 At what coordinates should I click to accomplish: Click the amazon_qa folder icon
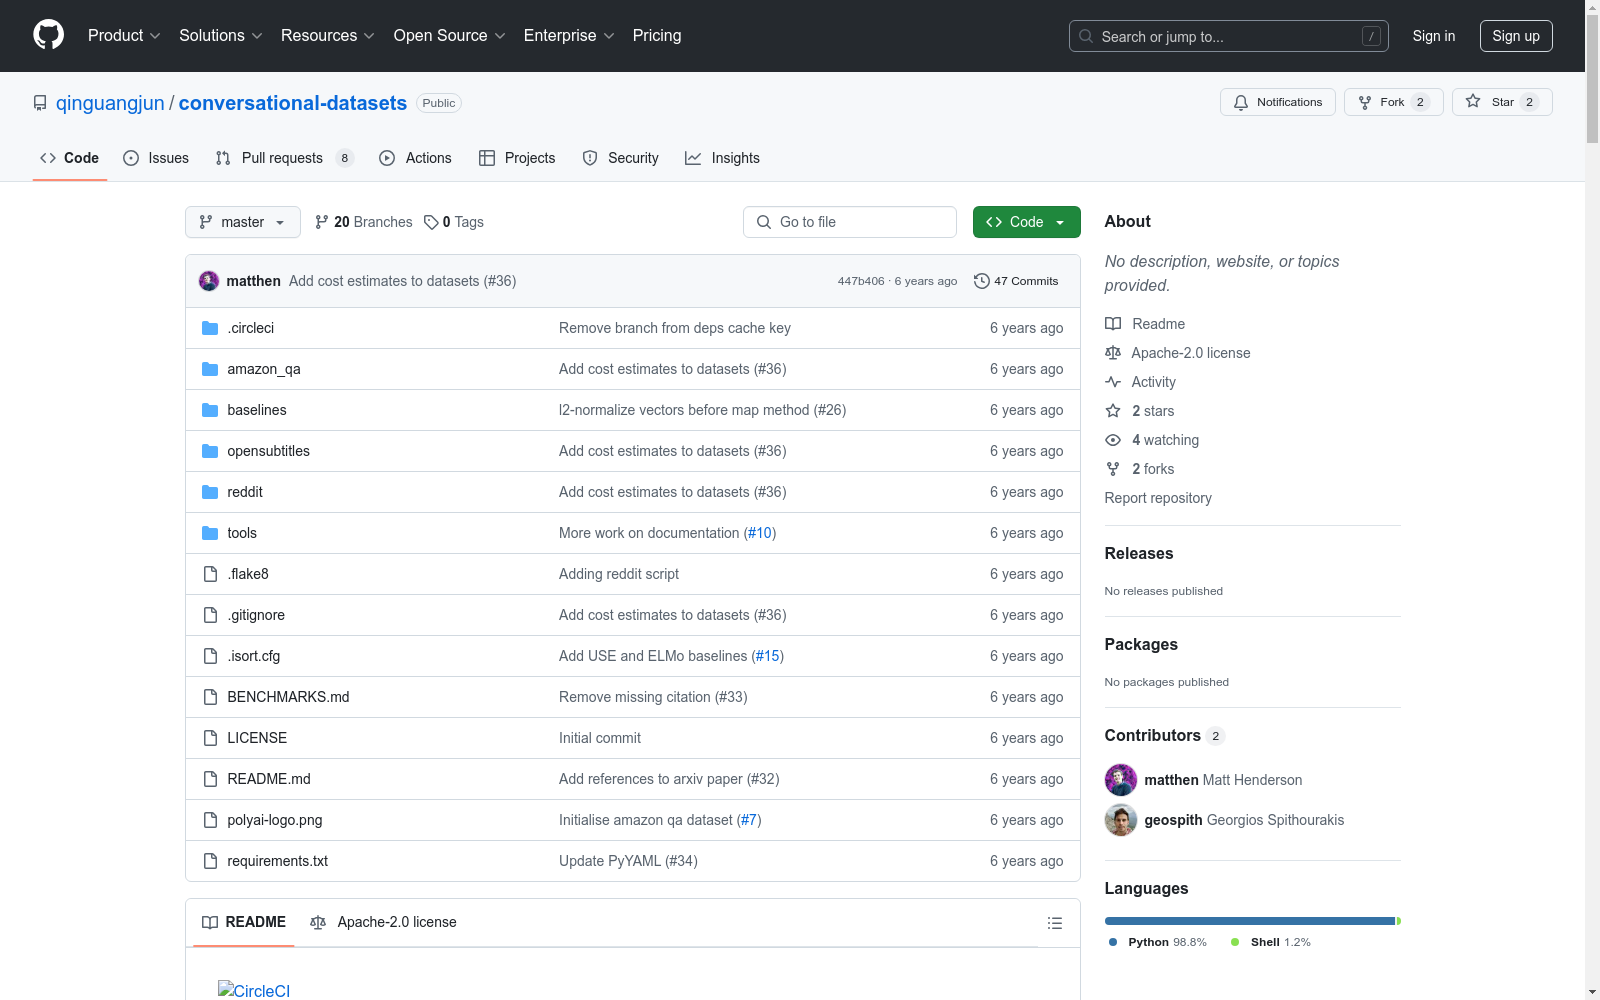[210, 369]
